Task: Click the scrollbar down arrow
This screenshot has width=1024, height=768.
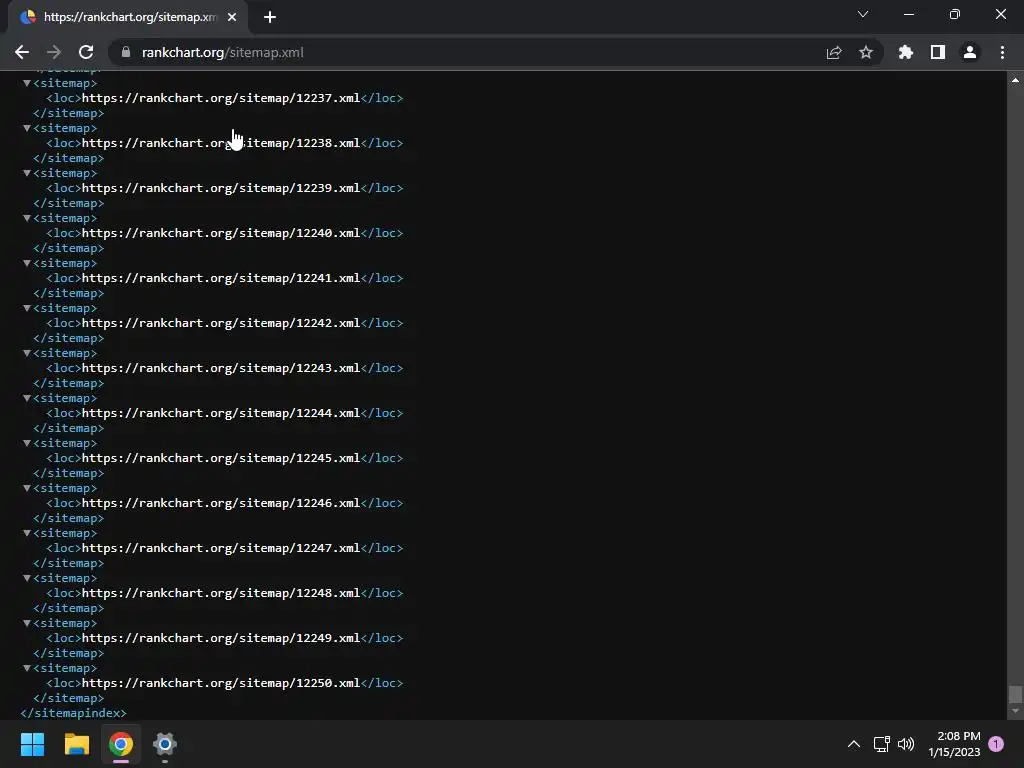Action: click(x=1015, y=711)
